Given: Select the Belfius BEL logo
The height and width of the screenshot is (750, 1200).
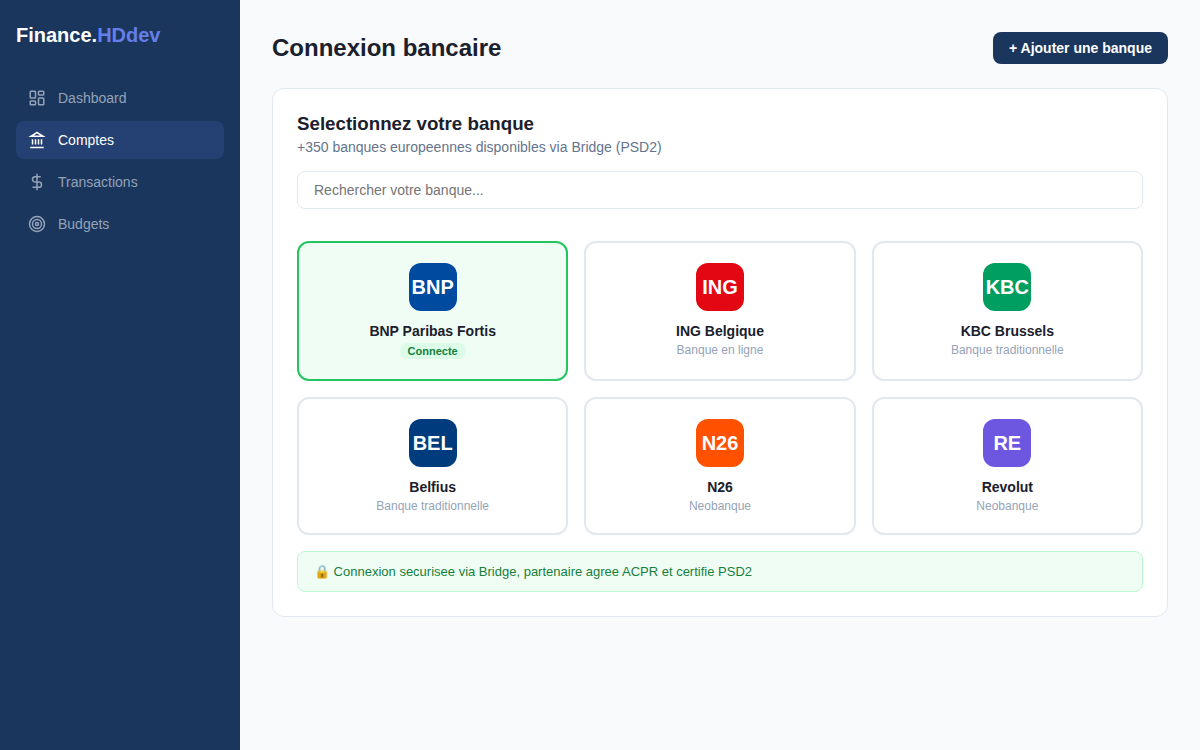Looking at the screenshot, I should (432, 443).
